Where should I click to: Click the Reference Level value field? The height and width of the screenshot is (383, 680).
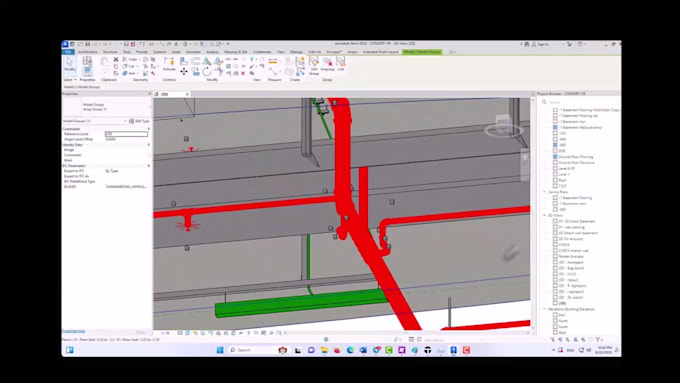pos(126,134)
